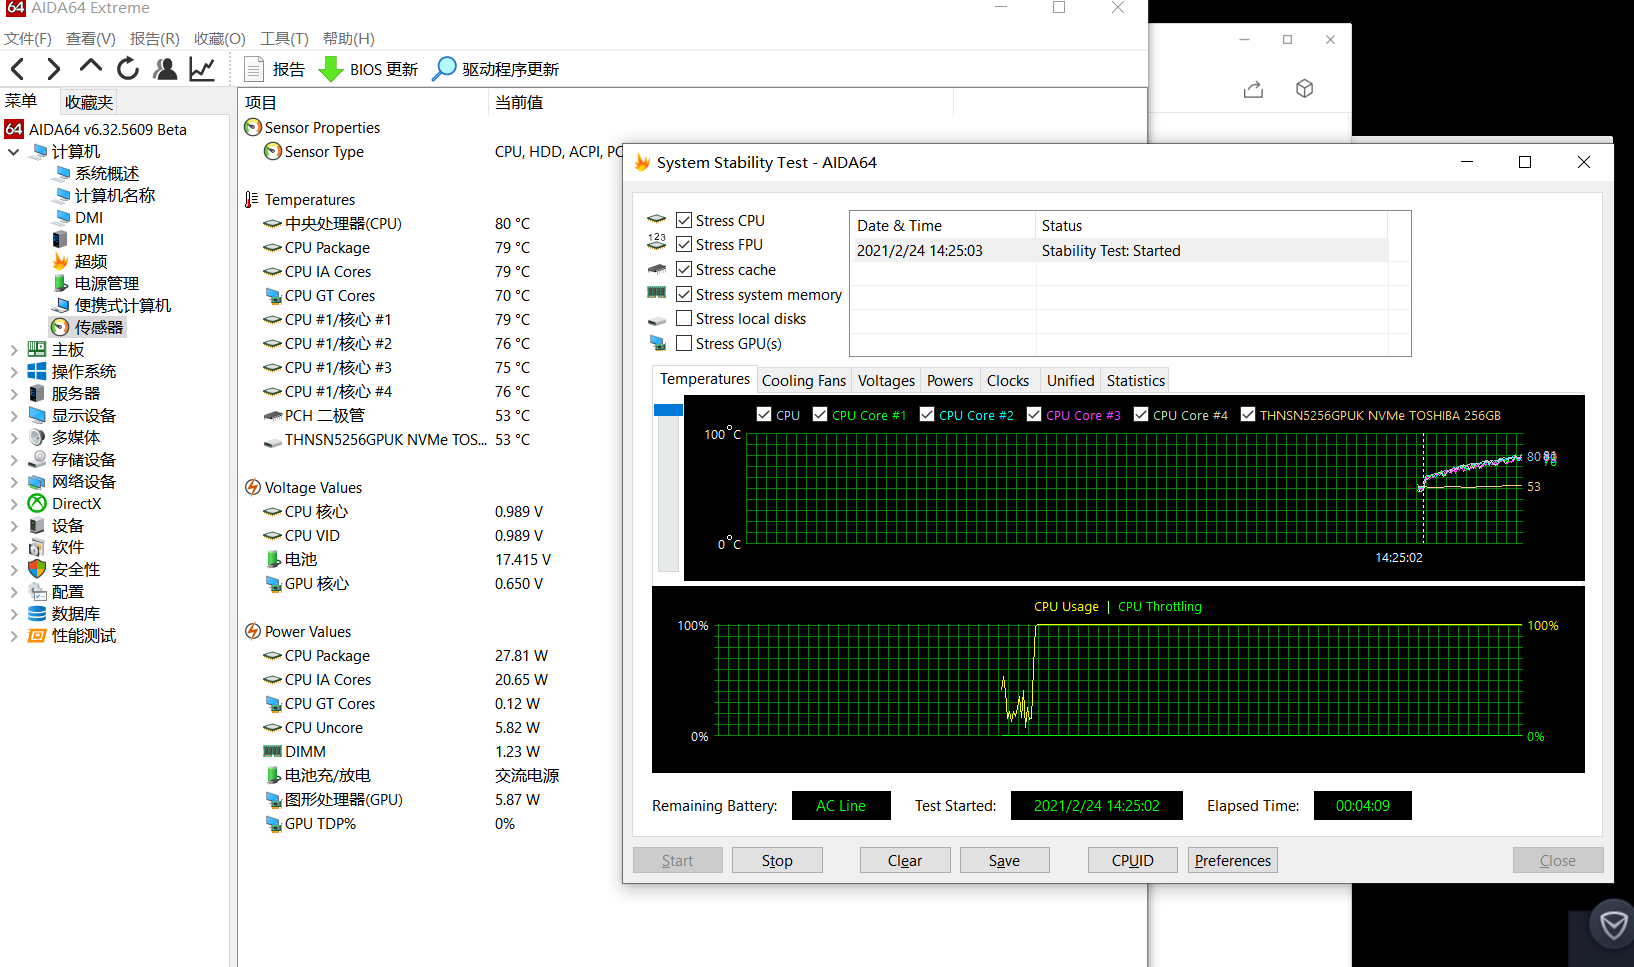
Task: Expand the 主板 tree node
Action: coord(14,350)
